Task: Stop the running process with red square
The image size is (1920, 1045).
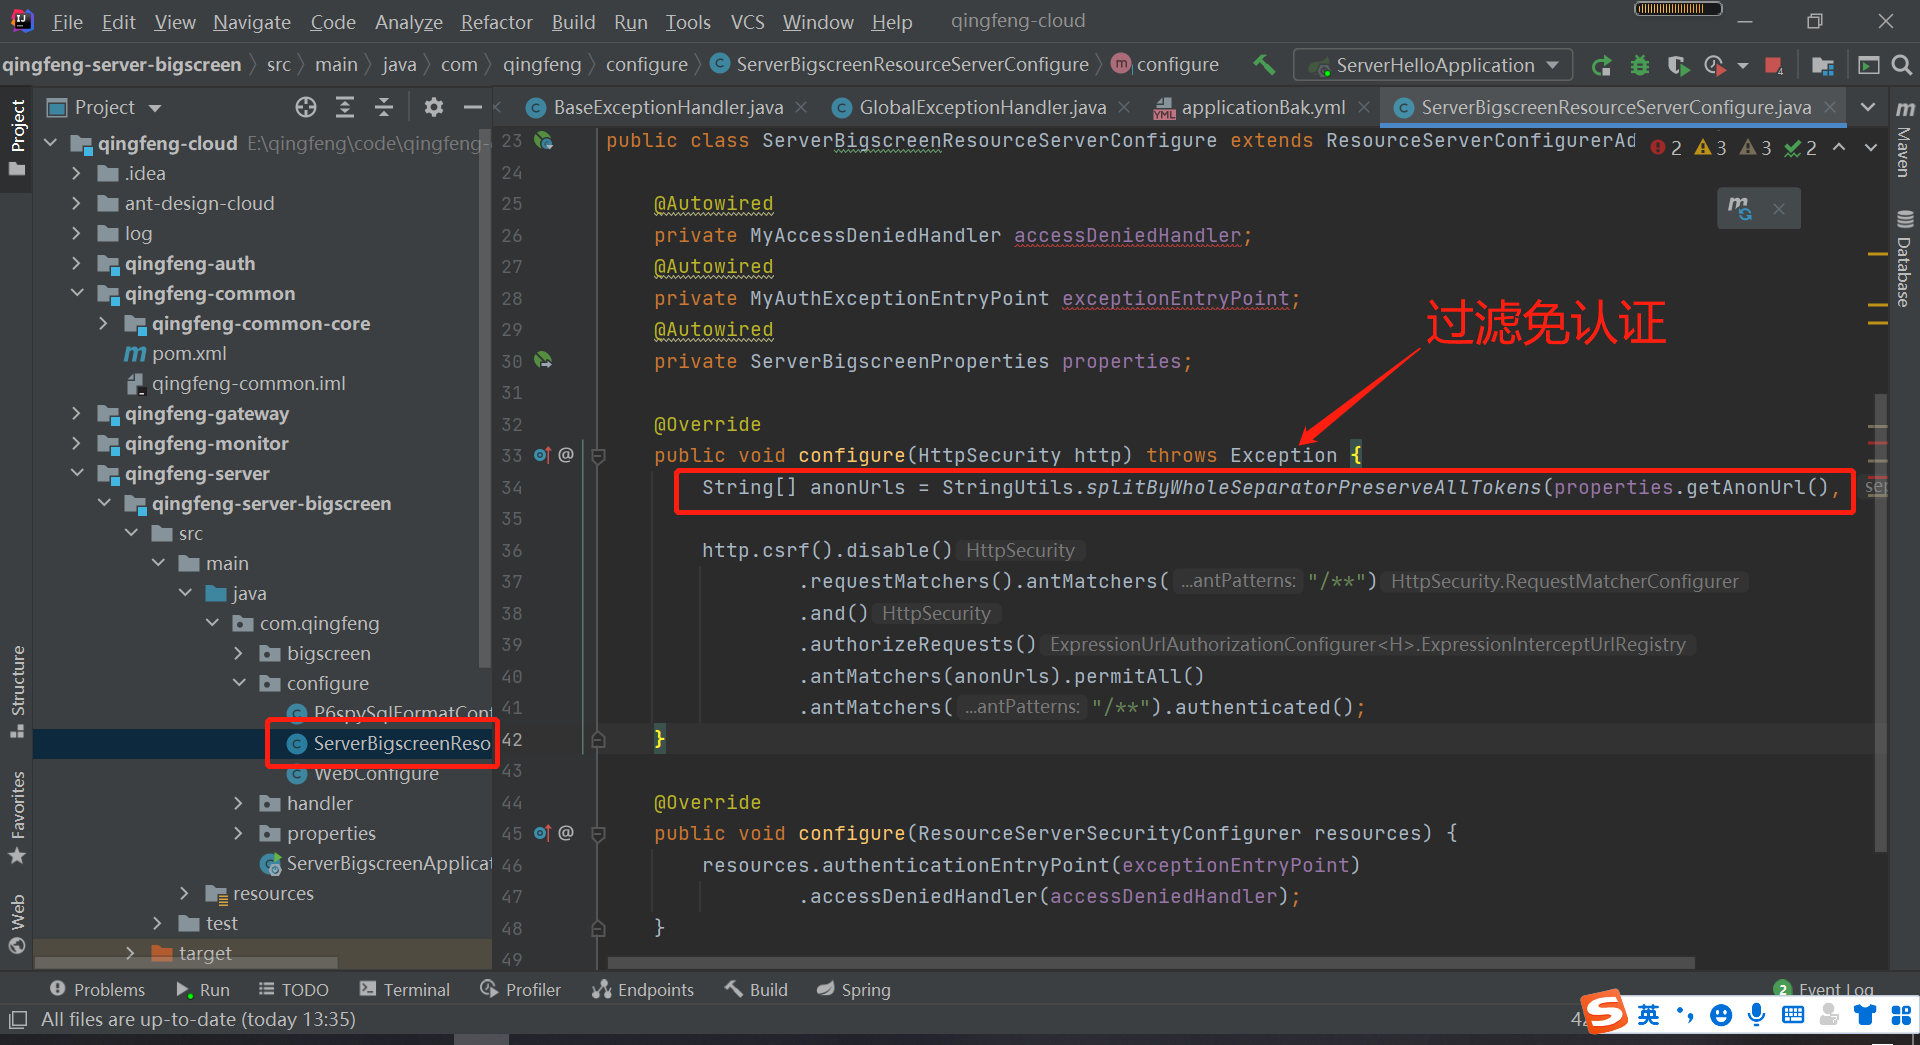Action: (1774, 65)
